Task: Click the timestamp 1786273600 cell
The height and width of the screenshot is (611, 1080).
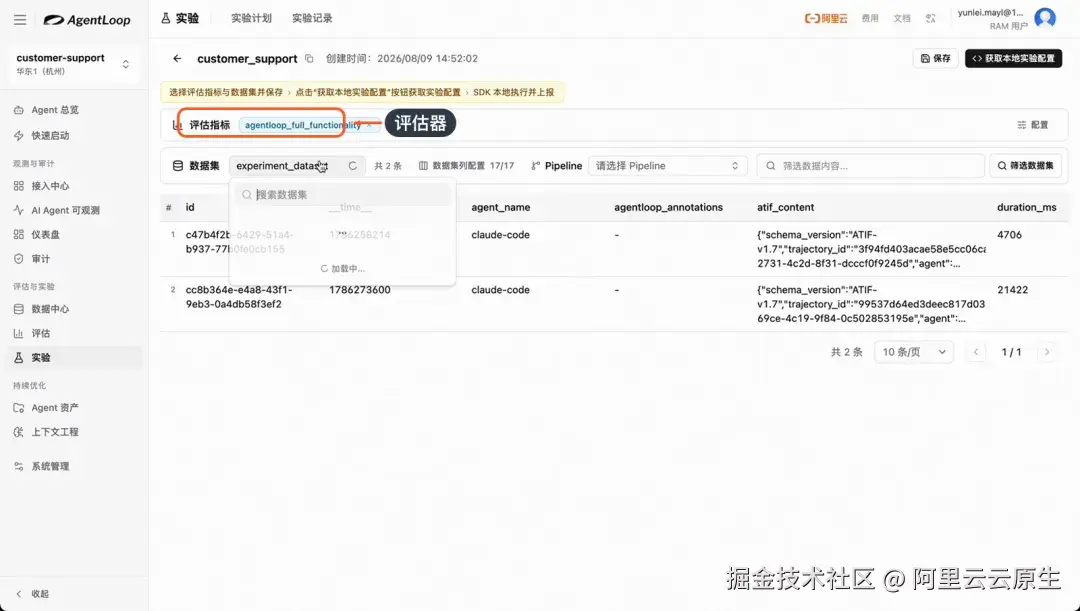Action: [360, 290]
